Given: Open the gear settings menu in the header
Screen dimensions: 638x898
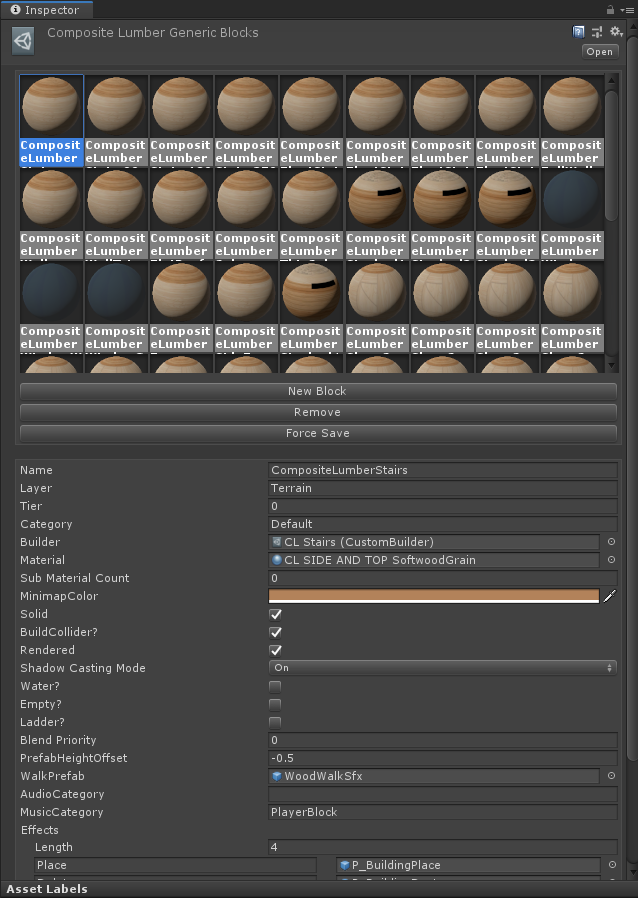Looking at the screenshot, I should [616, 31].
